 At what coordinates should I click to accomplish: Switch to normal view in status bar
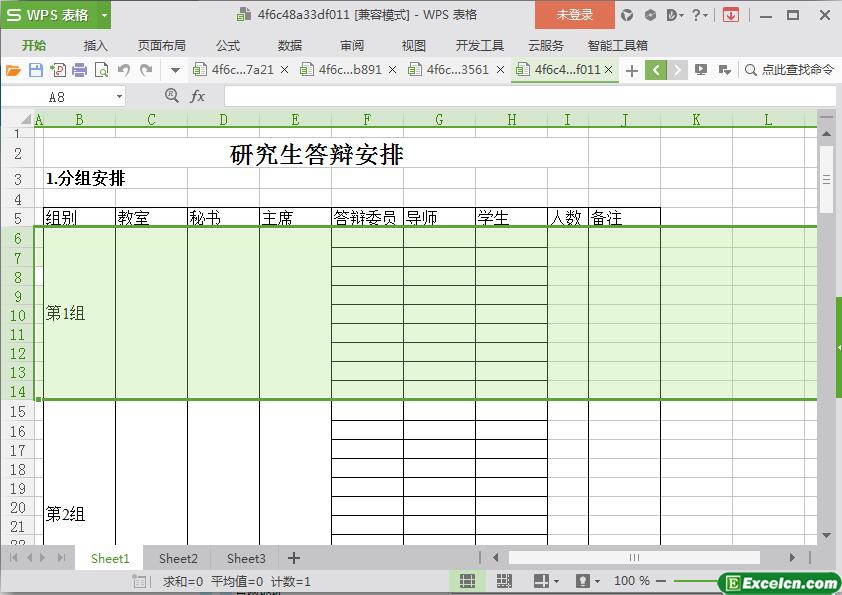467,581
